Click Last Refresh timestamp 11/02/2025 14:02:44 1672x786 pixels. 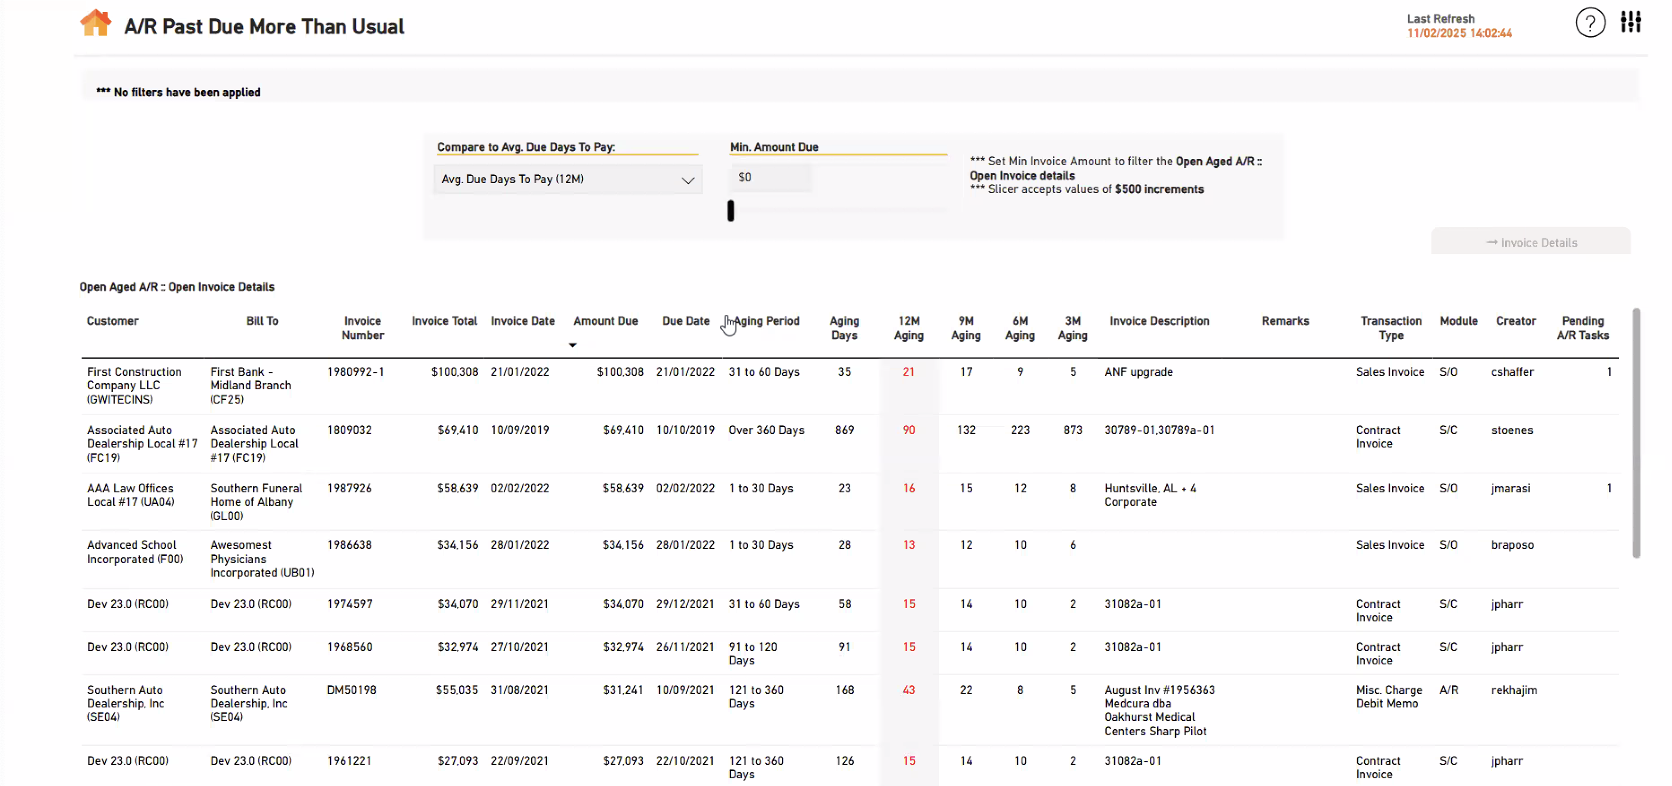point(1459,33)
